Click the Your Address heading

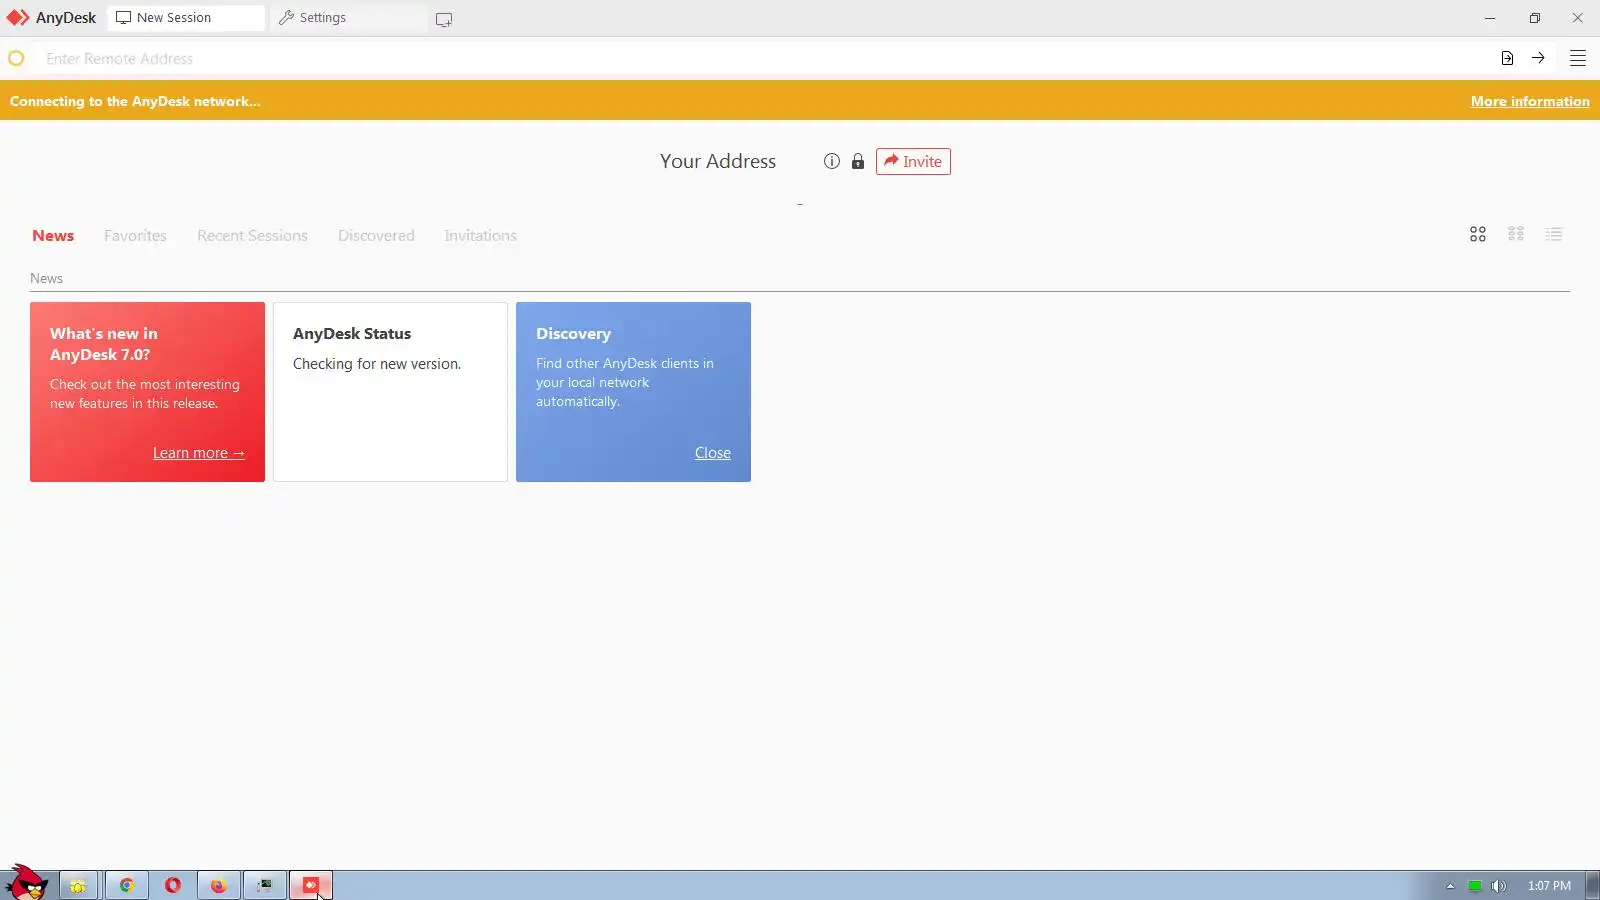(x=718, y=161)
